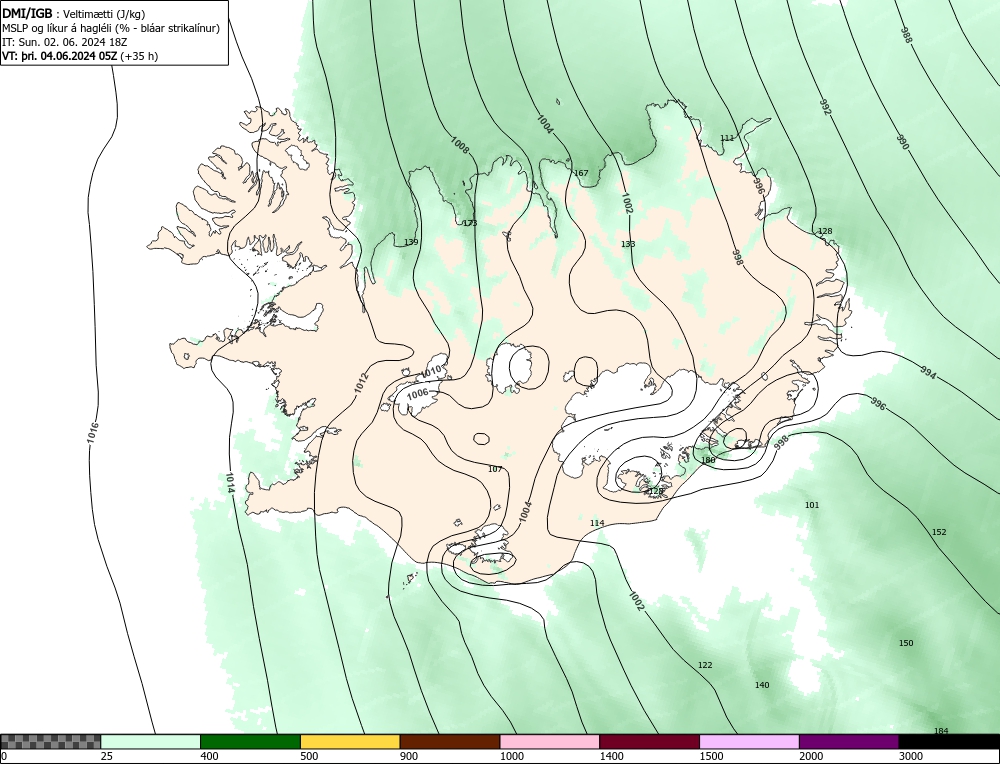Select the pink 1000–1400 legend swatch
The image size is (1000, 764).
coord(550,741)
